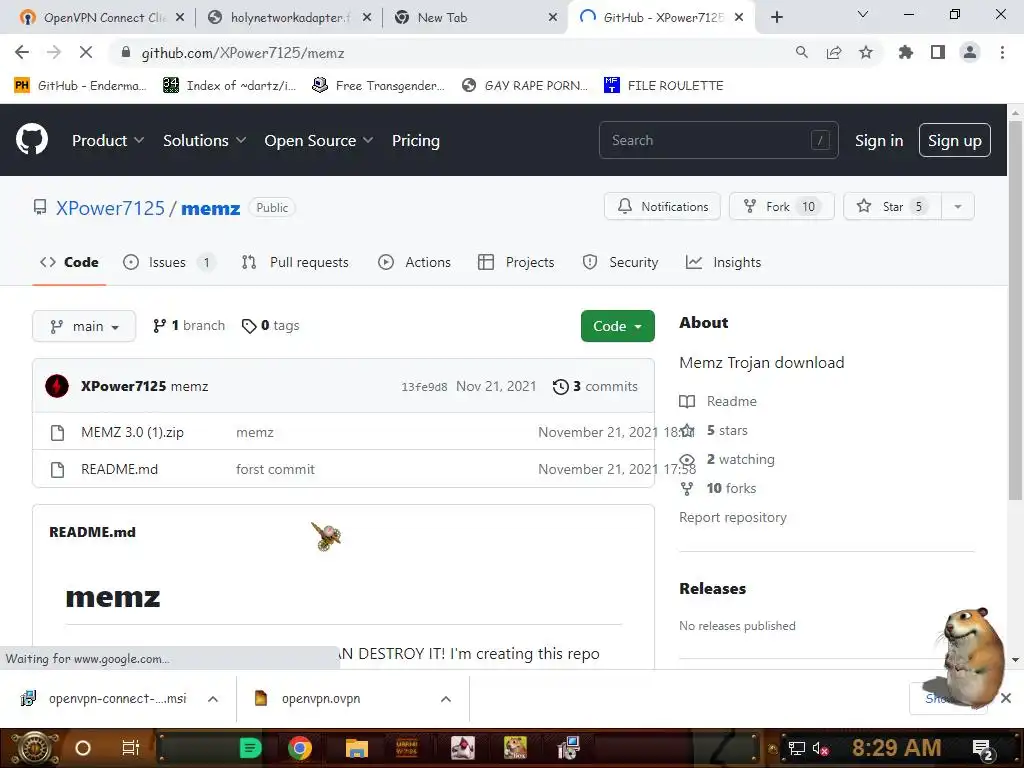Open the Chrome extensions puzzle icon

point(905,52)
